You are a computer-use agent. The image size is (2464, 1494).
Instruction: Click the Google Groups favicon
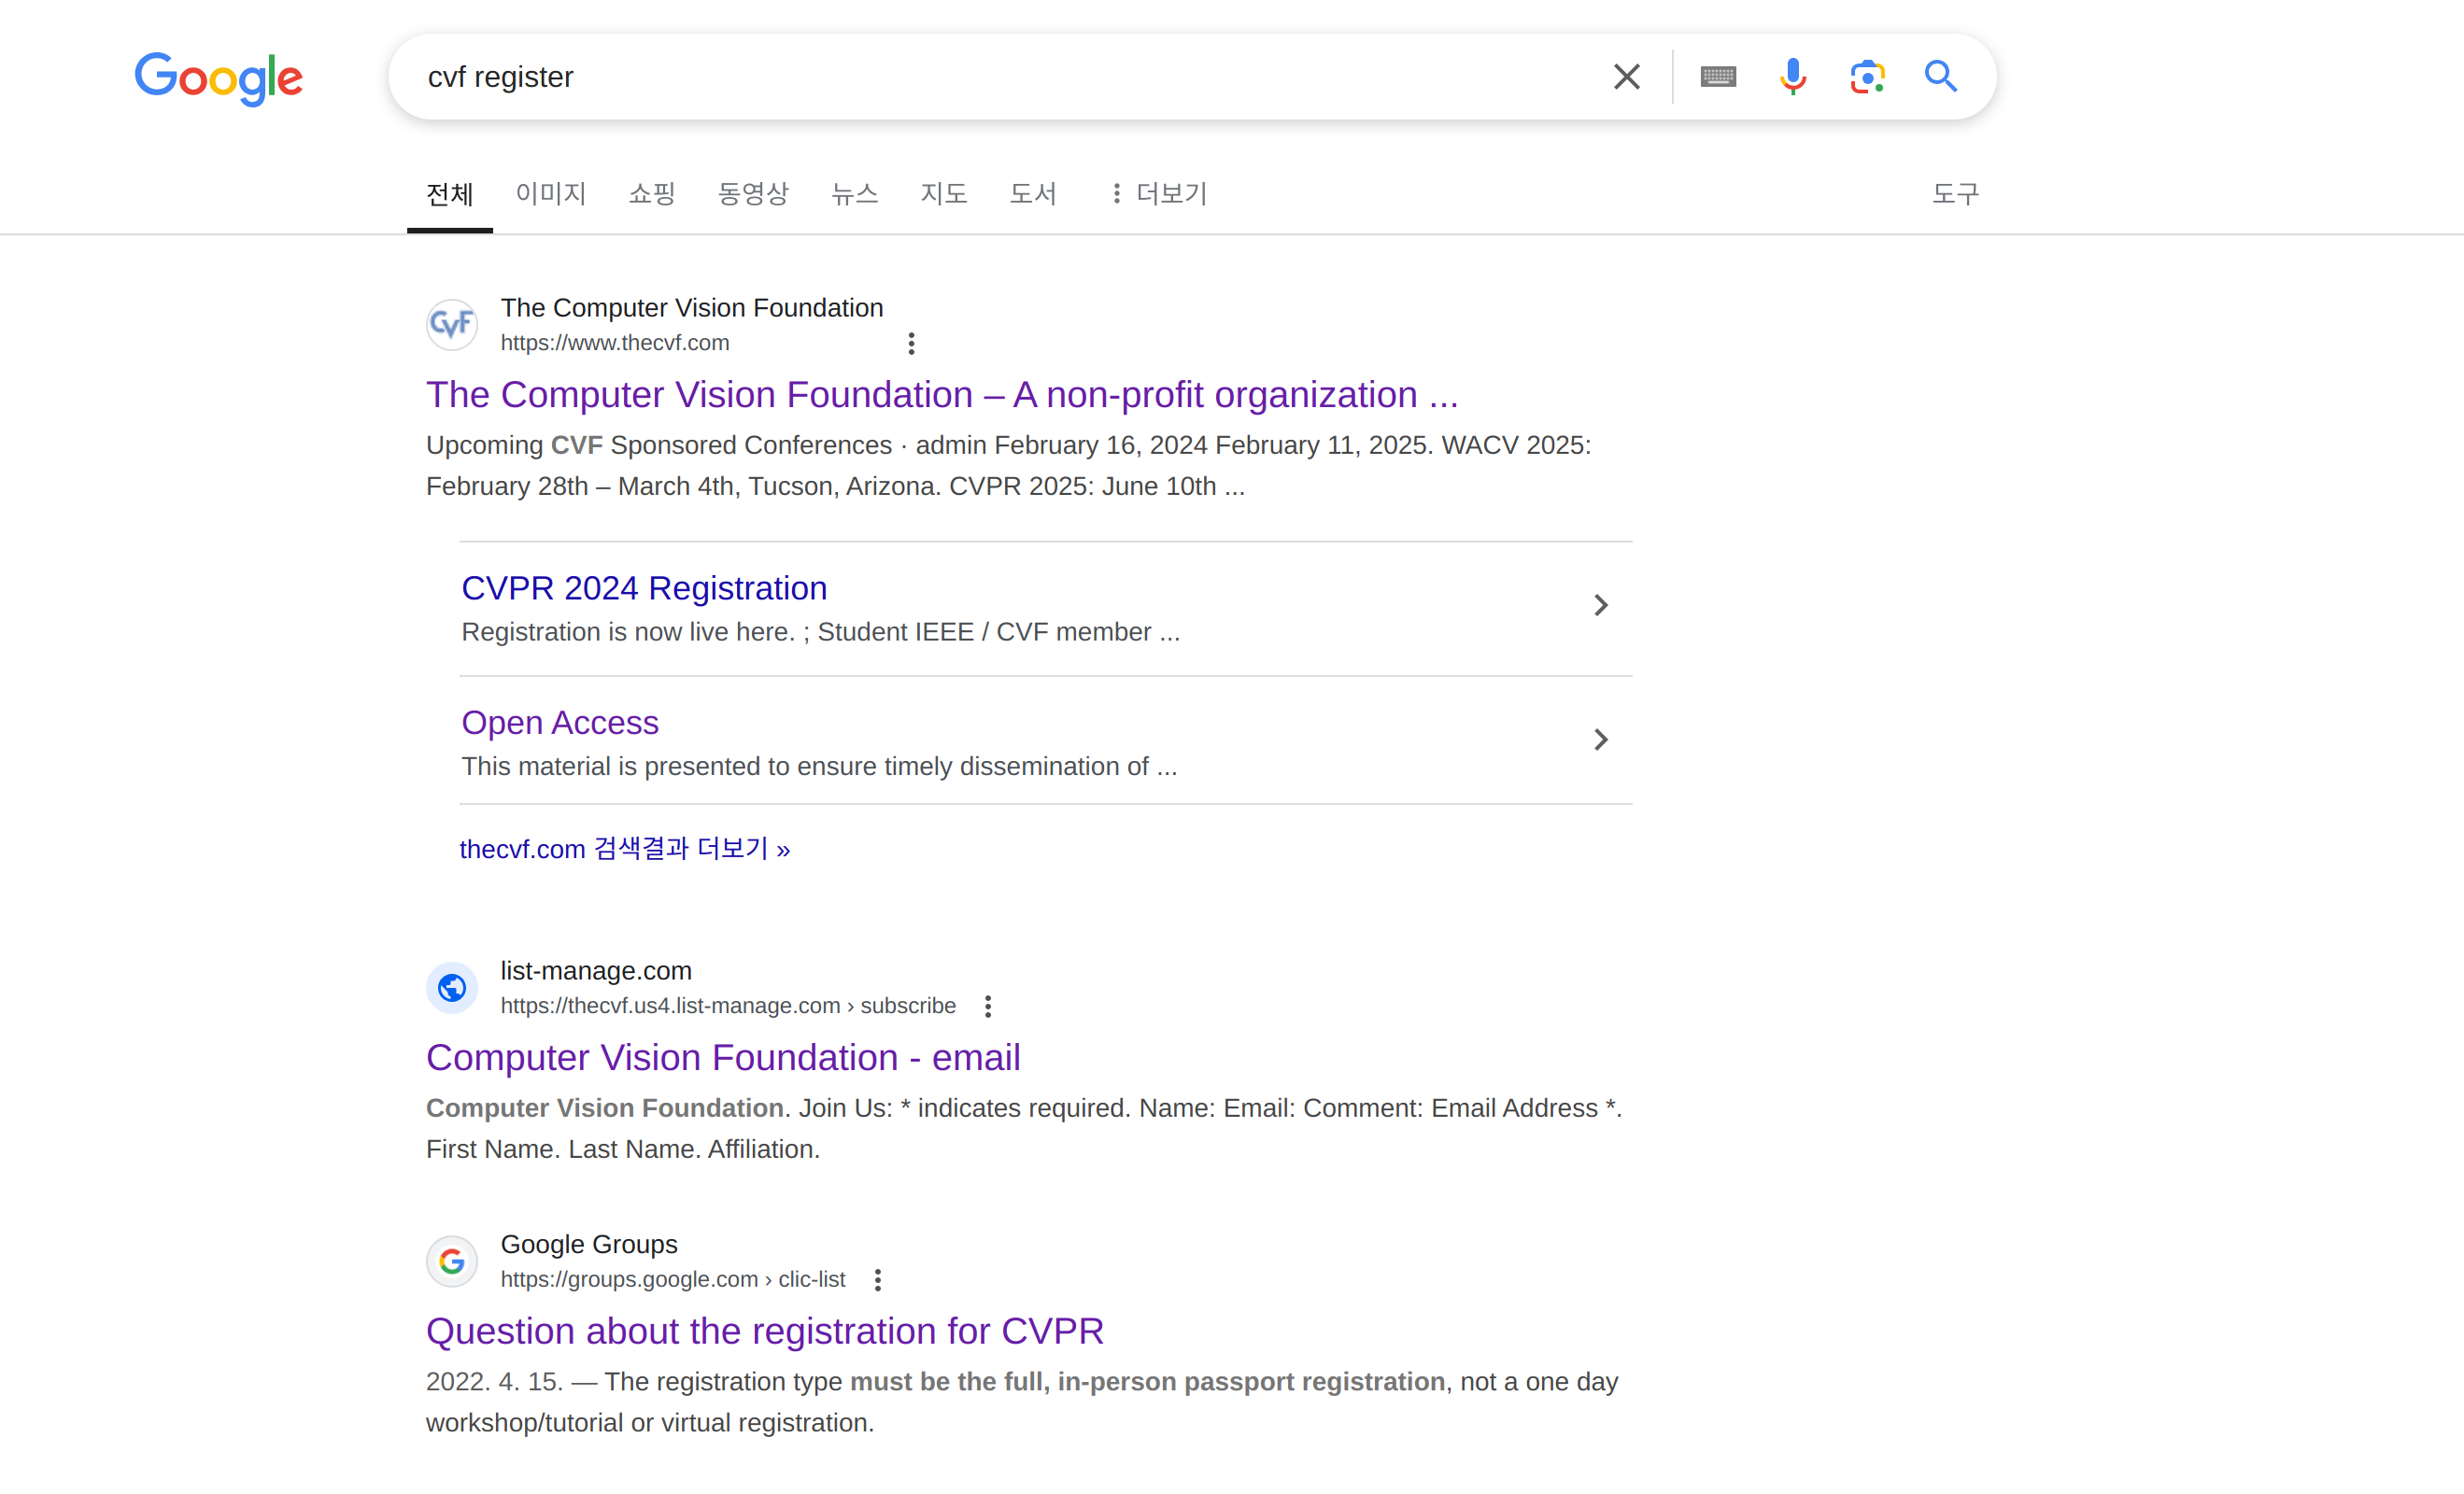point(452,1261)
